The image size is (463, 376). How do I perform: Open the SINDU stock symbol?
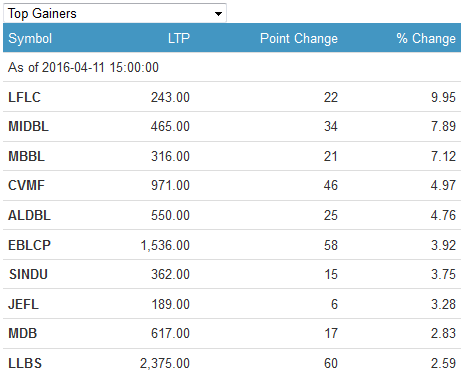click(x=28, y=274)
